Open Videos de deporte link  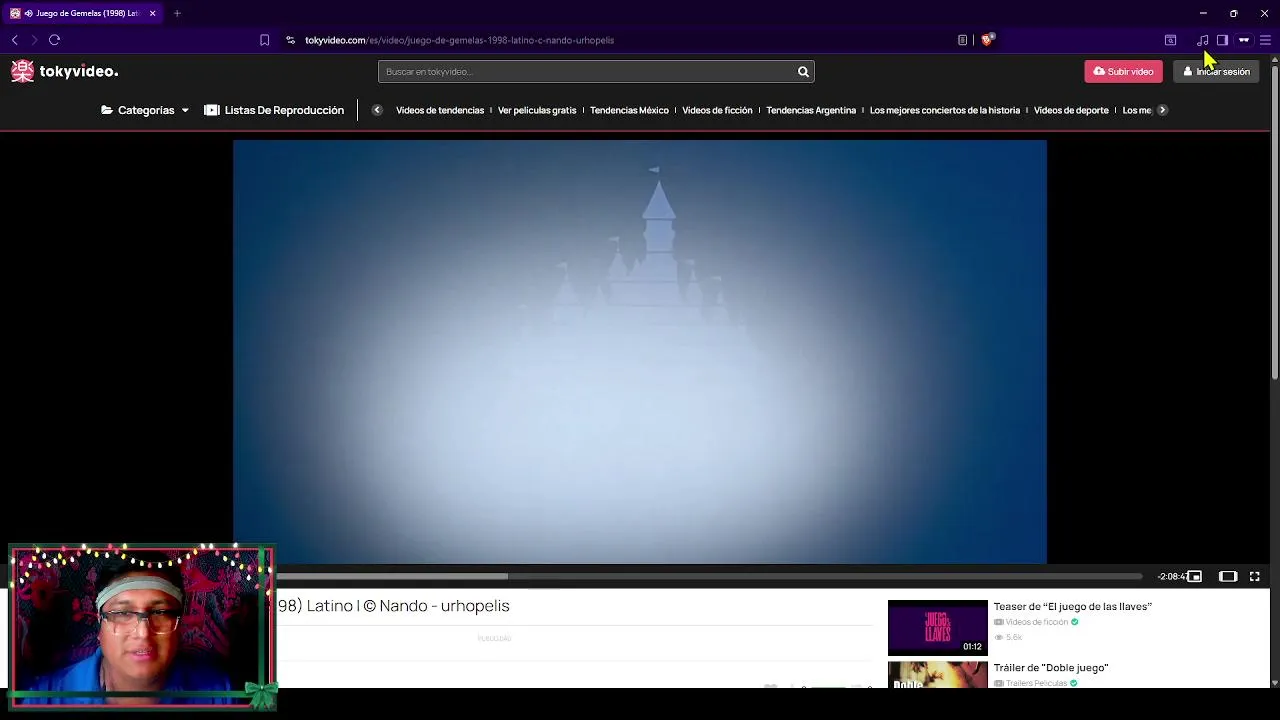(x=1071, y=110)
